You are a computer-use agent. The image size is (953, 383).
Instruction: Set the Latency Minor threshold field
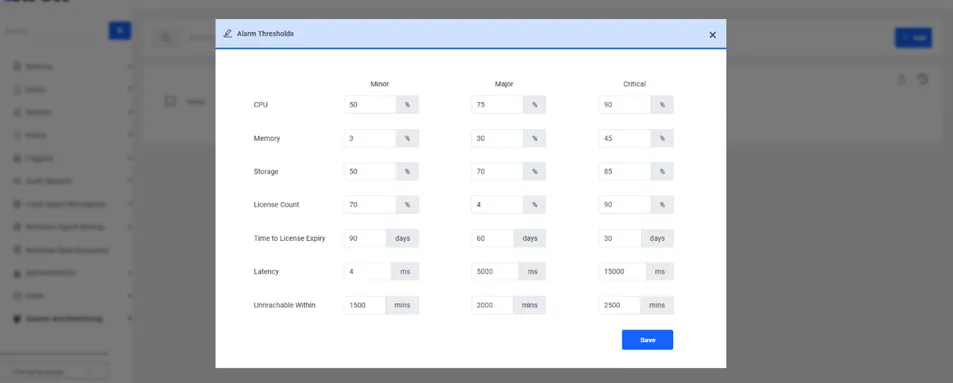368,271
